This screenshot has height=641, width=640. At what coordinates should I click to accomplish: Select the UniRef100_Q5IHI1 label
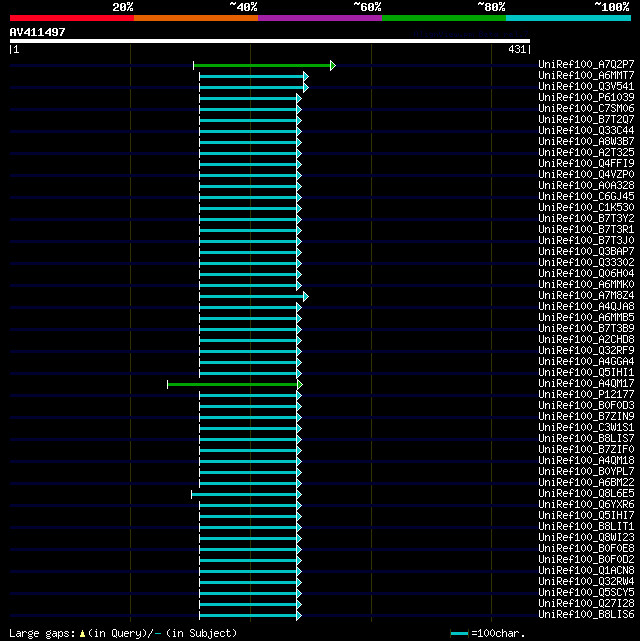586,372
